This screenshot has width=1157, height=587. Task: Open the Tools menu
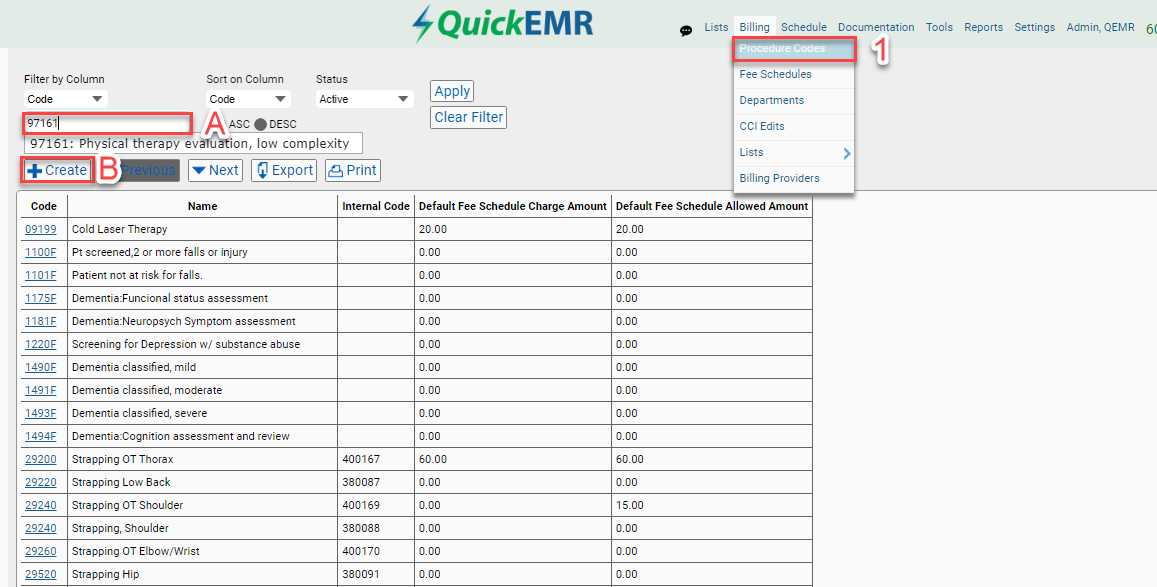click(939, 27)
